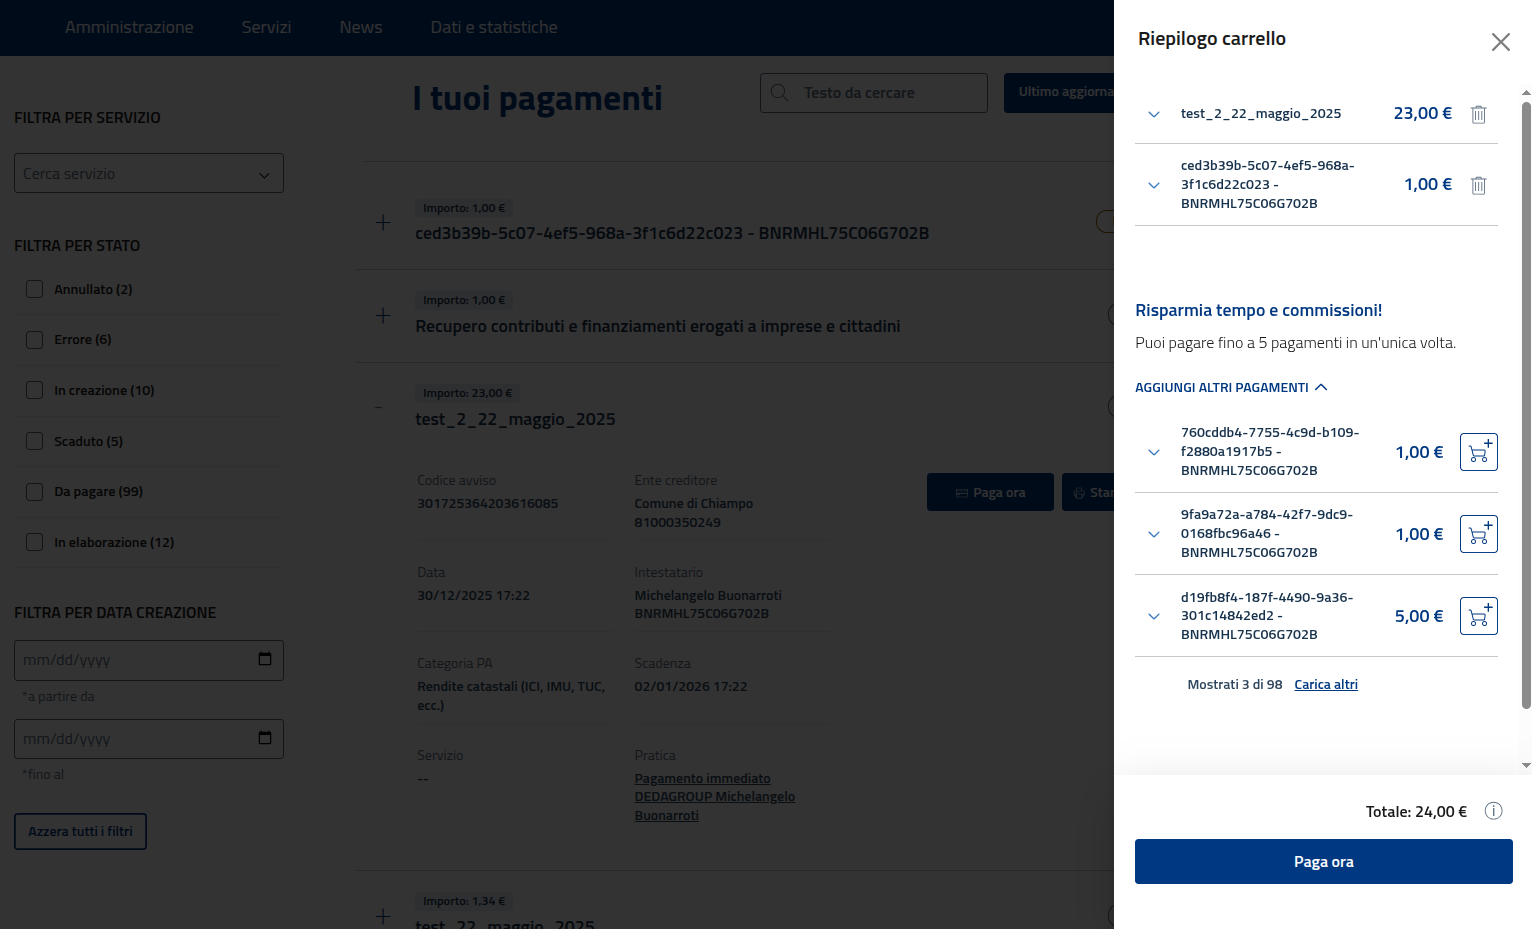Go to Dati e statistiche
The height and width of the screenshot is (929, 1532).
click(494, 27)
